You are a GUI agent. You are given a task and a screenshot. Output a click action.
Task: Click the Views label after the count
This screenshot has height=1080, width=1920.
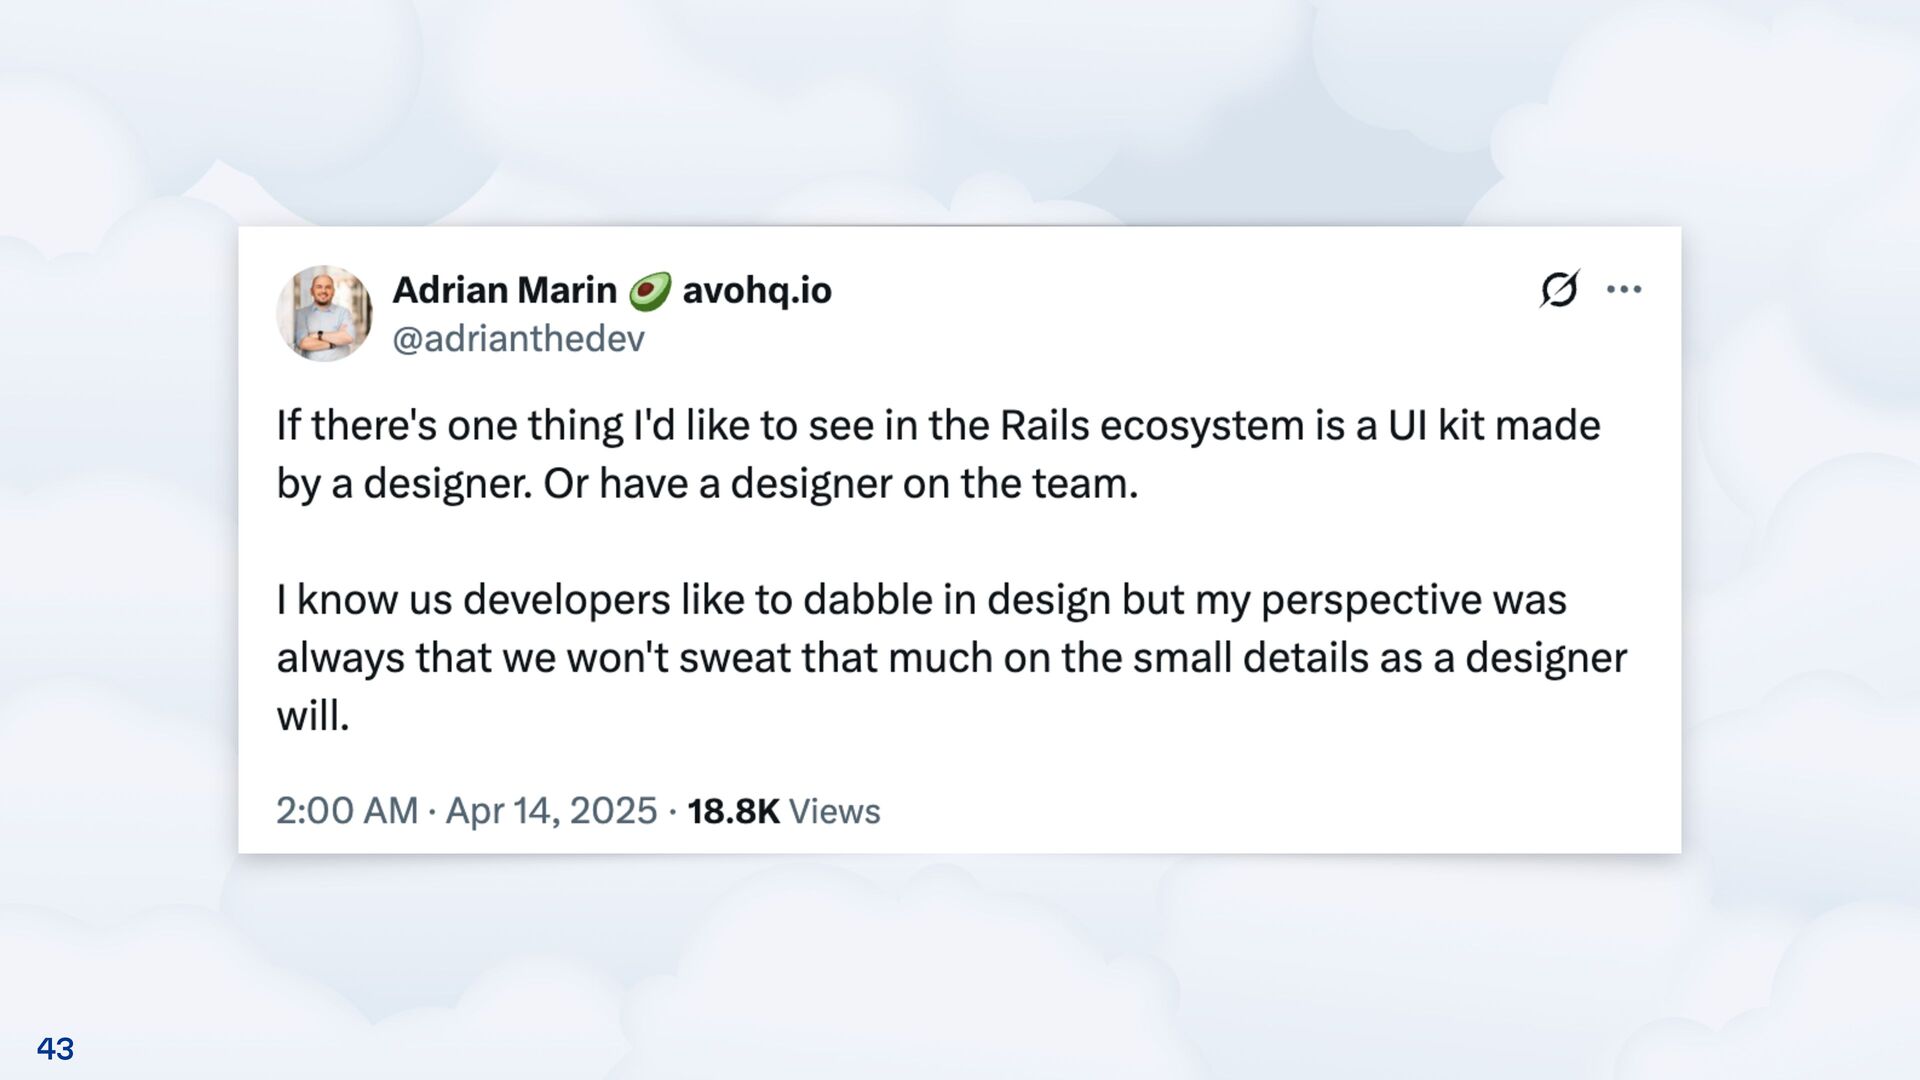(x=835, y=810)
